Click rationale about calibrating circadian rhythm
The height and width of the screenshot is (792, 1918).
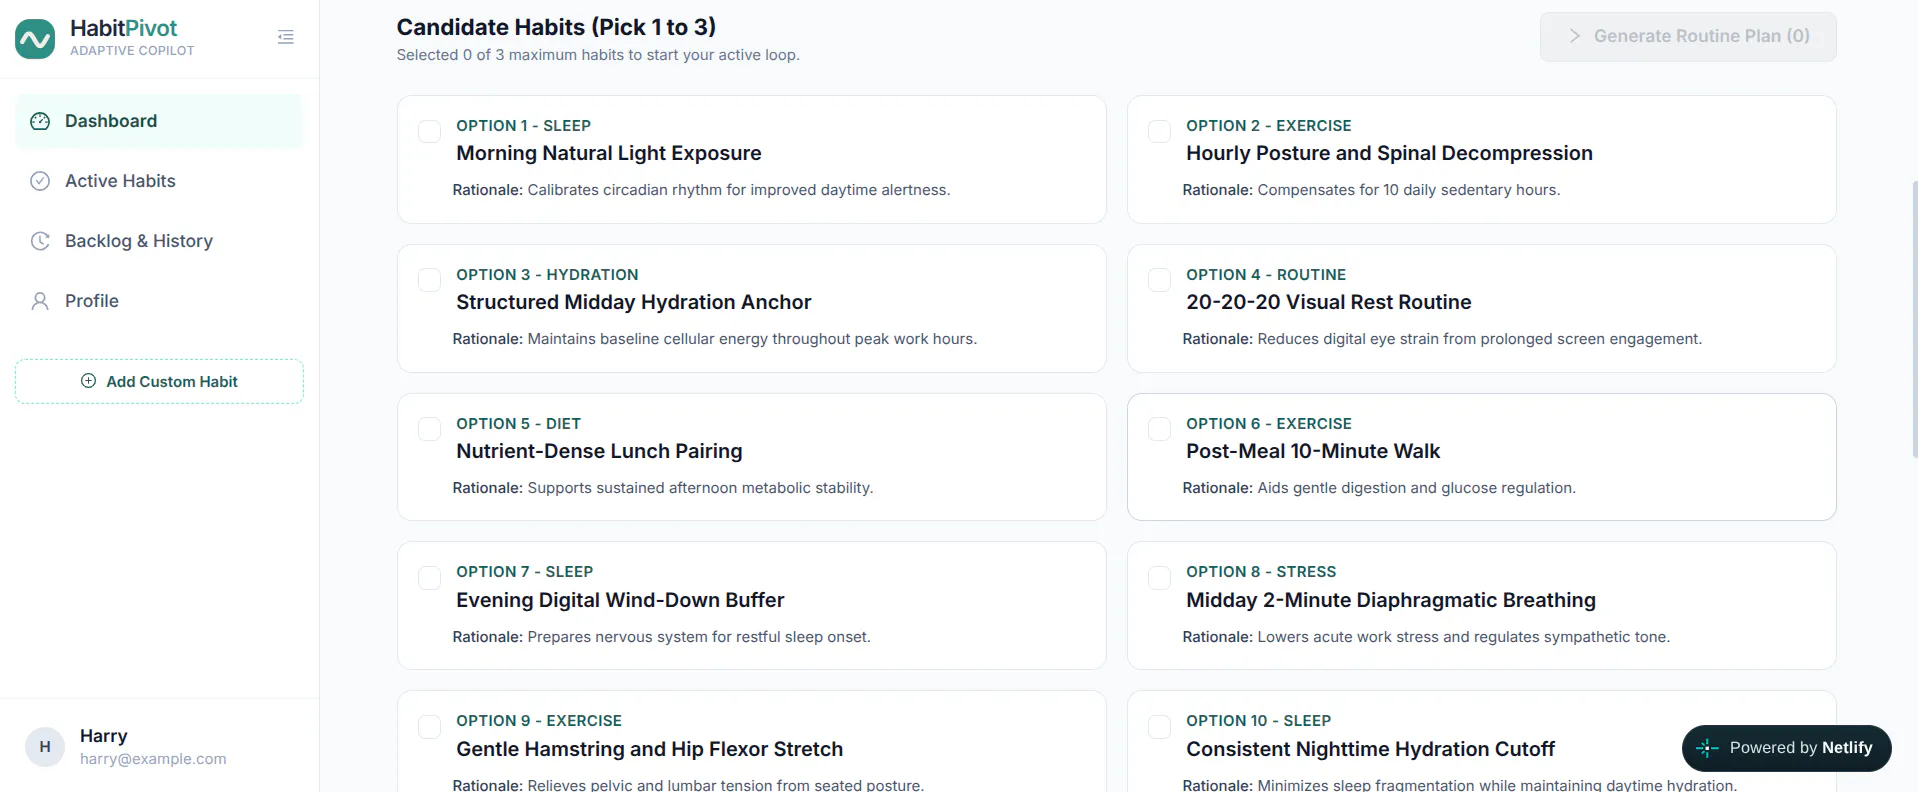click(x=701, y=190)
